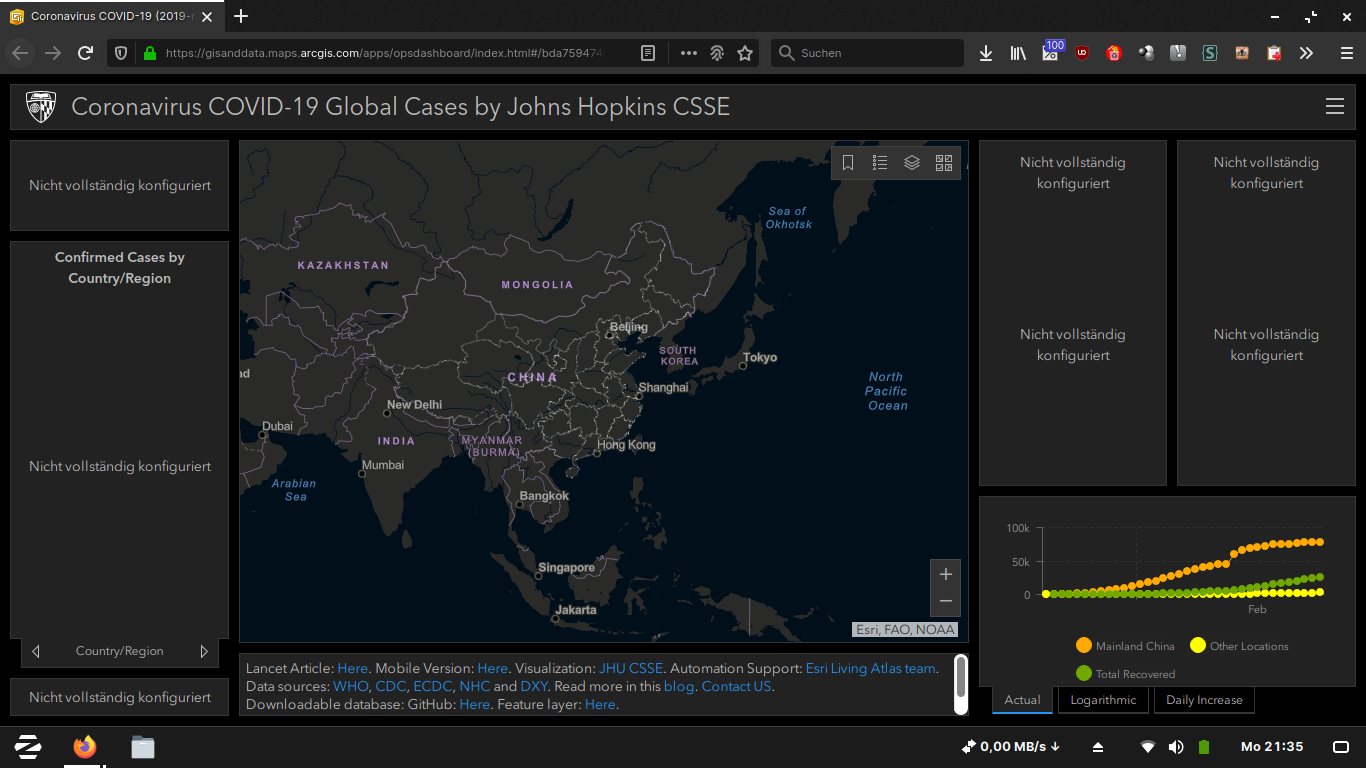The width and height of the screenshot is (1366, 768).
Task: Zoom out on the map
Action: click(945, 602)
